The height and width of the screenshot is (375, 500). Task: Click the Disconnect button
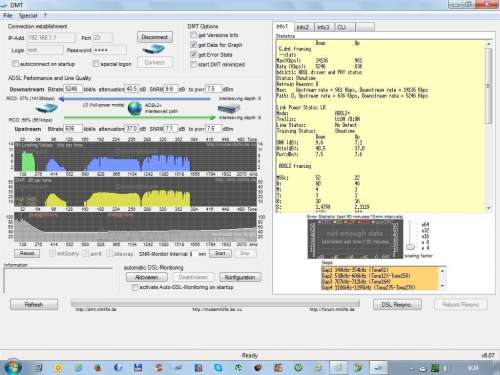point(155,37)
